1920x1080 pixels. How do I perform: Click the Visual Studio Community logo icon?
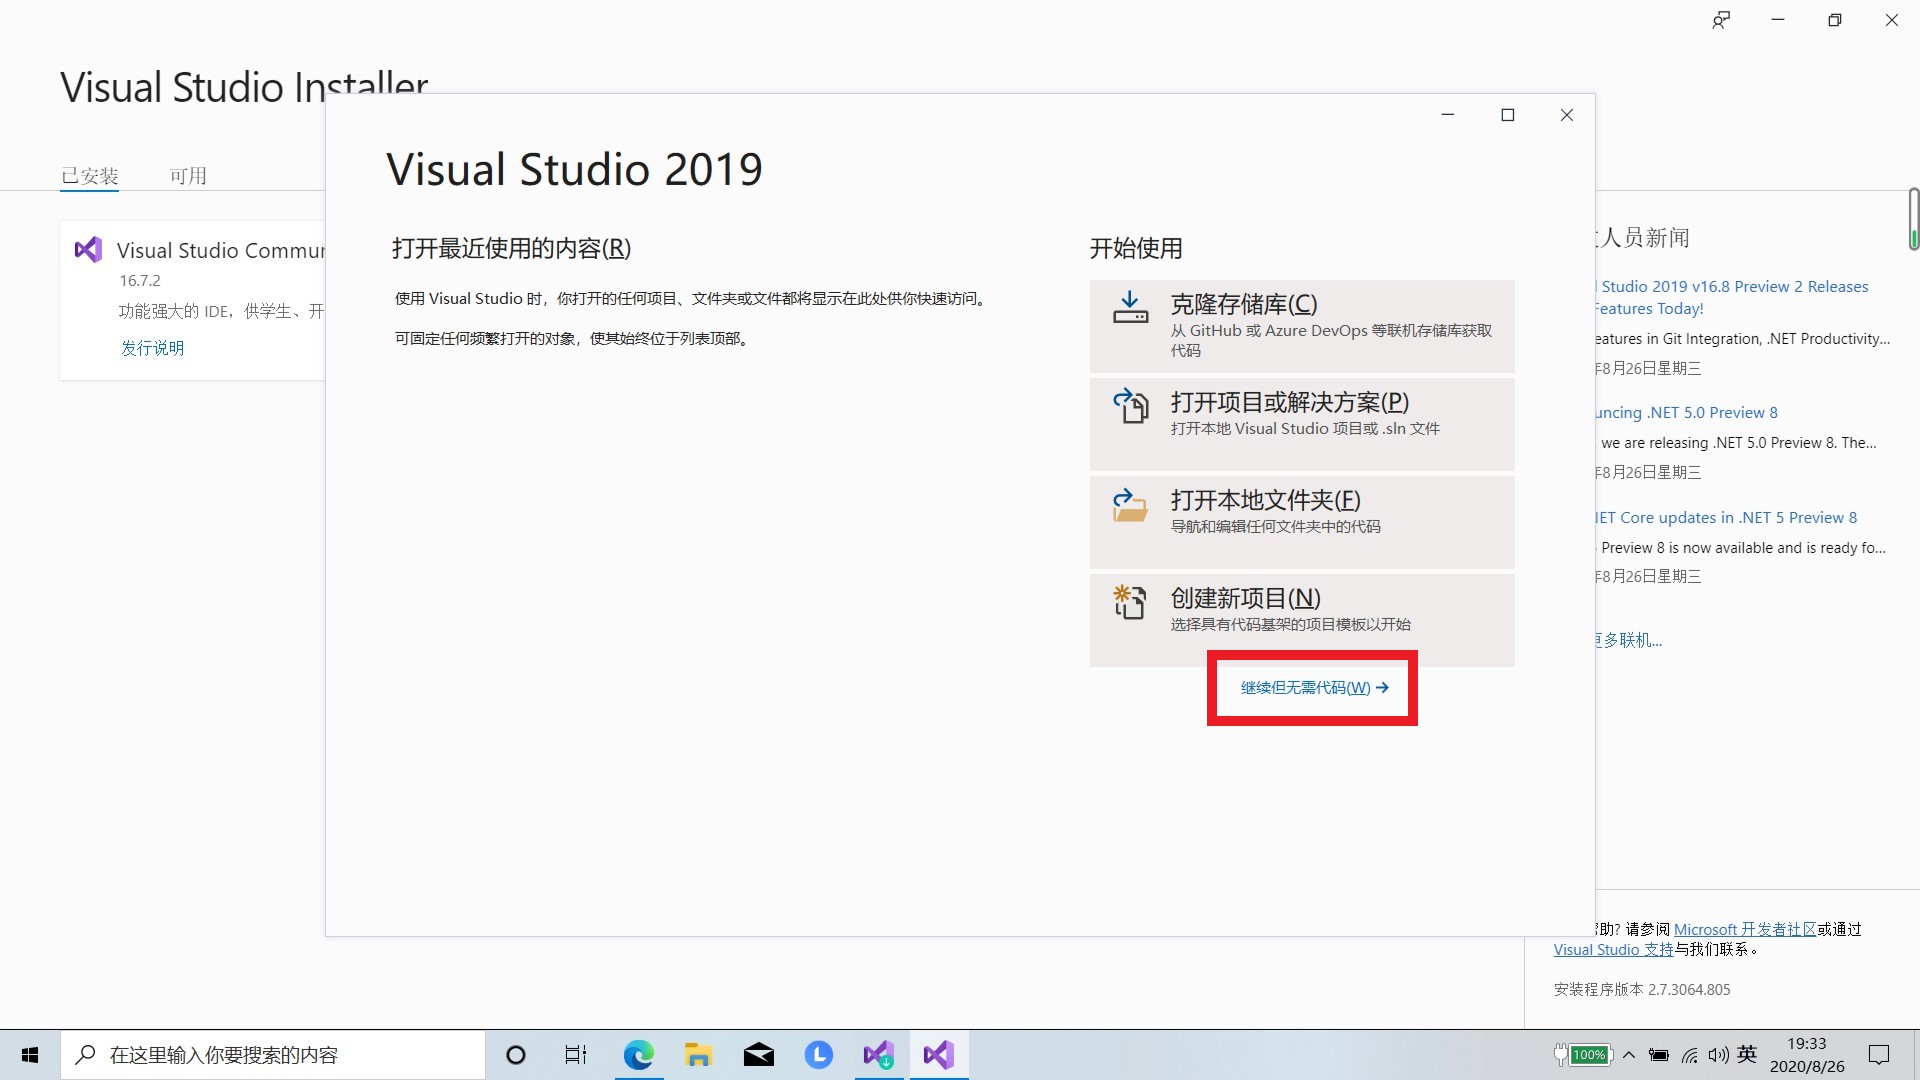[x=88, y=250]
